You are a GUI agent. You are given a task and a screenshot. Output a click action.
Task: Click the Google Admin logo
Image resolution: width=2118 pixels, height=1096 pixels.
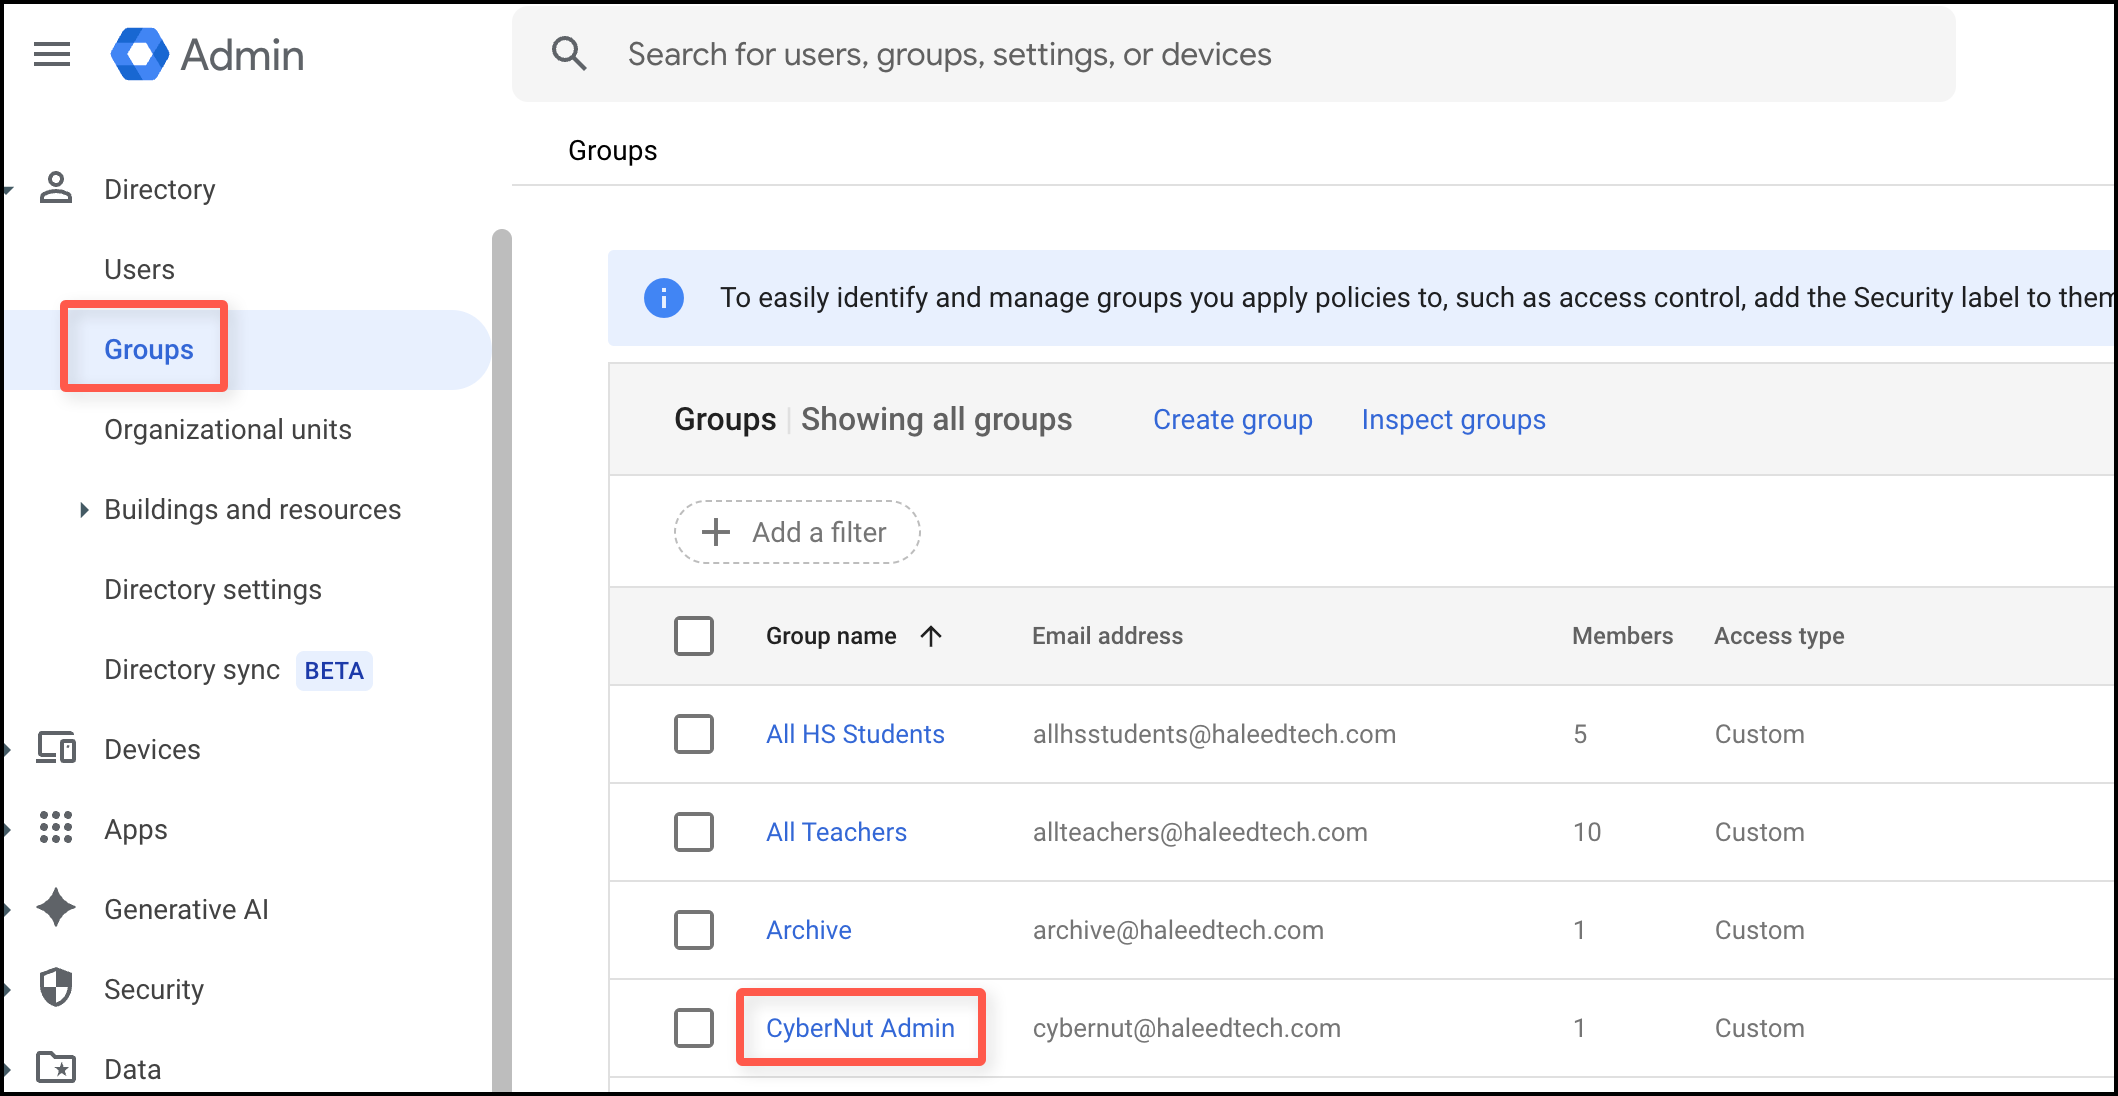click(140, 54)
